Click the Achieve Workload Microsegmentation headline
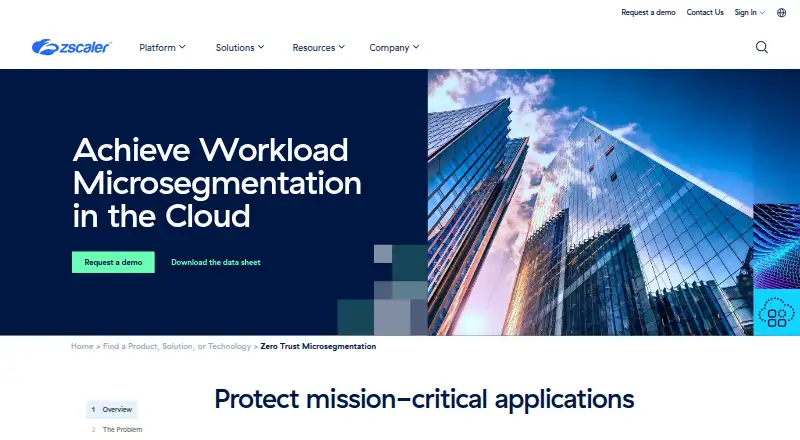The width and height of the screenshot is (800, 440). [x=217, y=183]
